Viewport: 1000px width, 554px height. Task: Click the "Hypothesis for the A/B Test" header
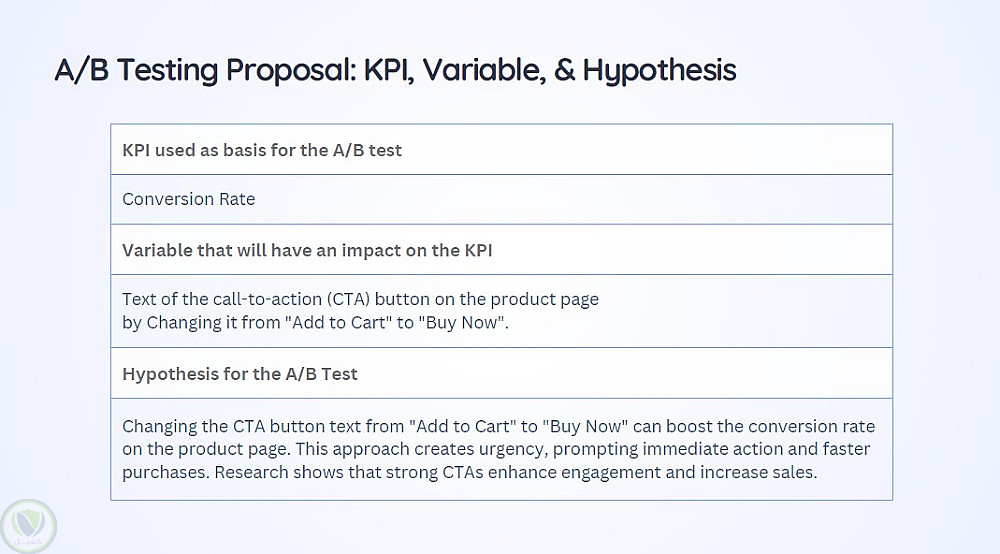pos(240,374)
